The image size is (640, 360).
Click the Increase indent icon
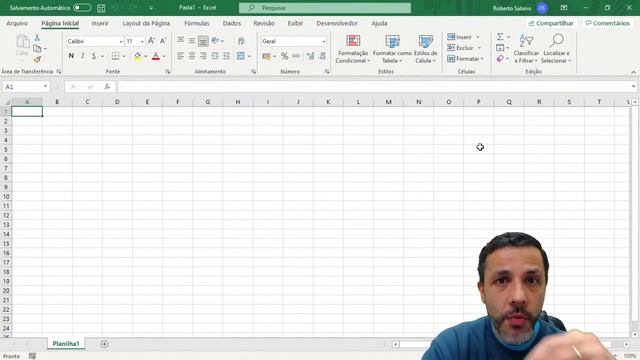pyautogui.click(x=226, y=56)
